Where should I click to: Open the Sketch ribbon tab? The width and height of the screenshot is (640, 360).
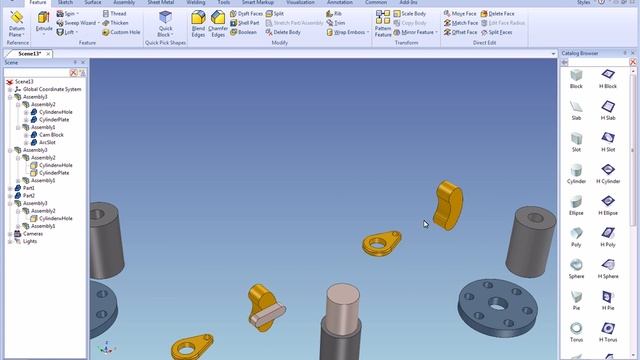[x=65, y=2]
